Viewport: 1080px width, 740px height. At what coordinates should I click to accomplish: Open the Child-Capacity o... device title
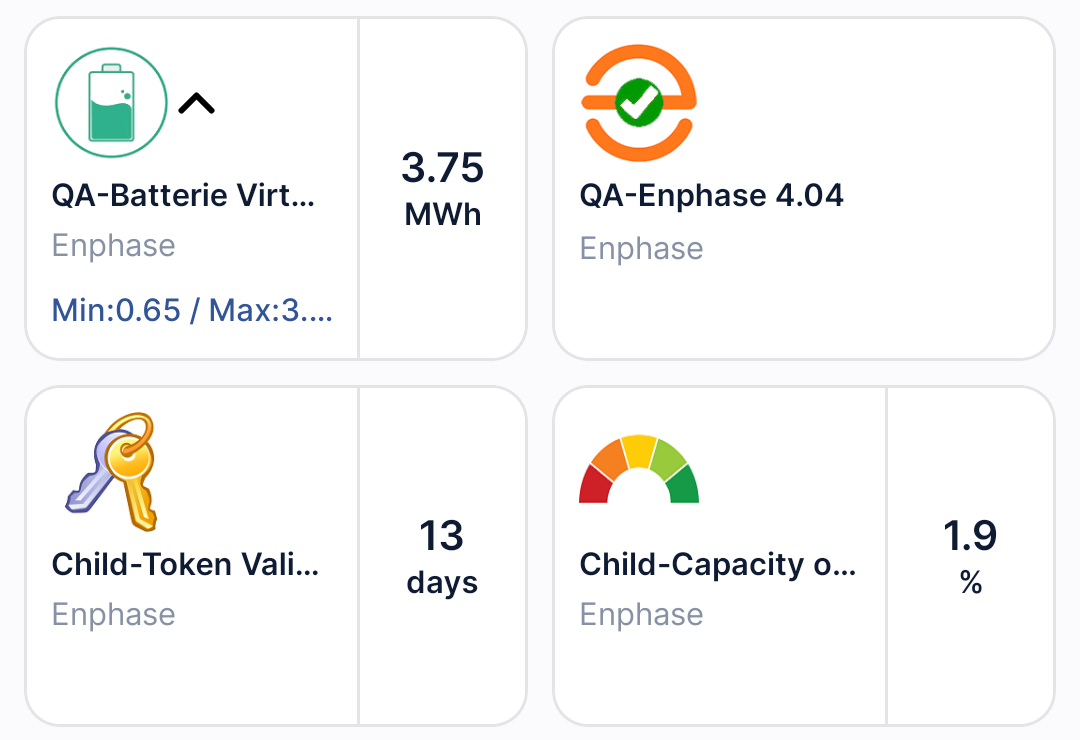[717, 563]
